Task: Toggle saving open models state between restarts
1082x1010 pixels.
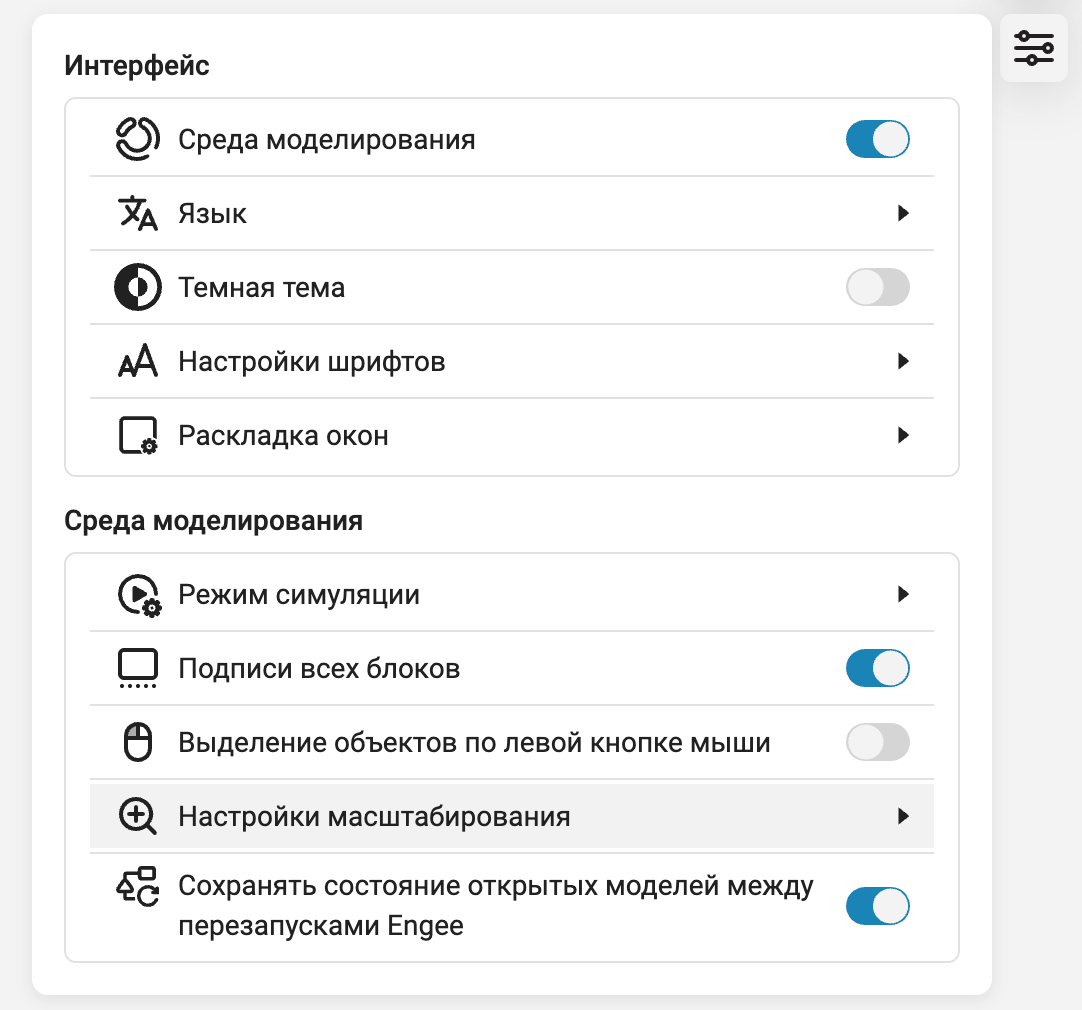Action: point(877,906)
